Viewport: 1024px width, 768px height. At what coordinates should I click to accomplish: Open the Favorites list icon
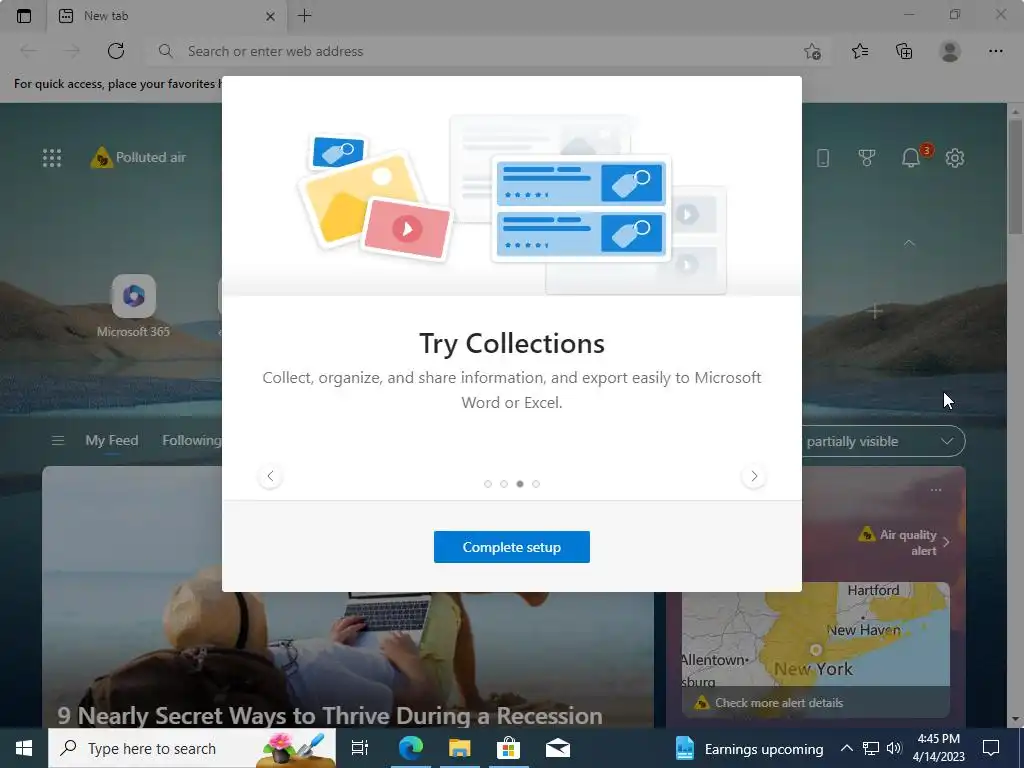pyautogui.click(x=860, y=51)
